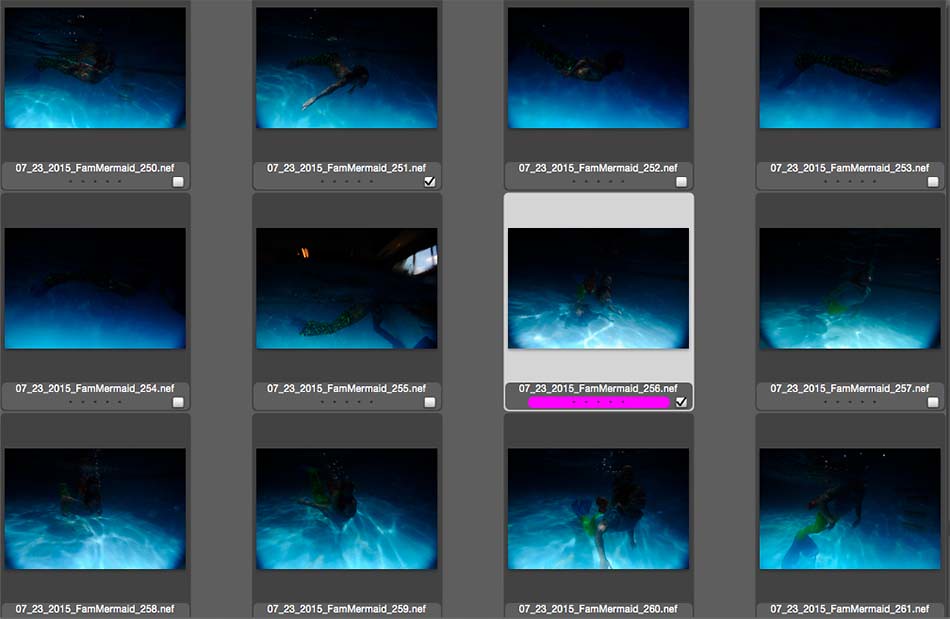The height and width of the screenshot is (619, 950).
Task: Select thumbnail of FamMermaid_251 swimming mermaid
Action: pyautogui.click(x=347, y=68)
